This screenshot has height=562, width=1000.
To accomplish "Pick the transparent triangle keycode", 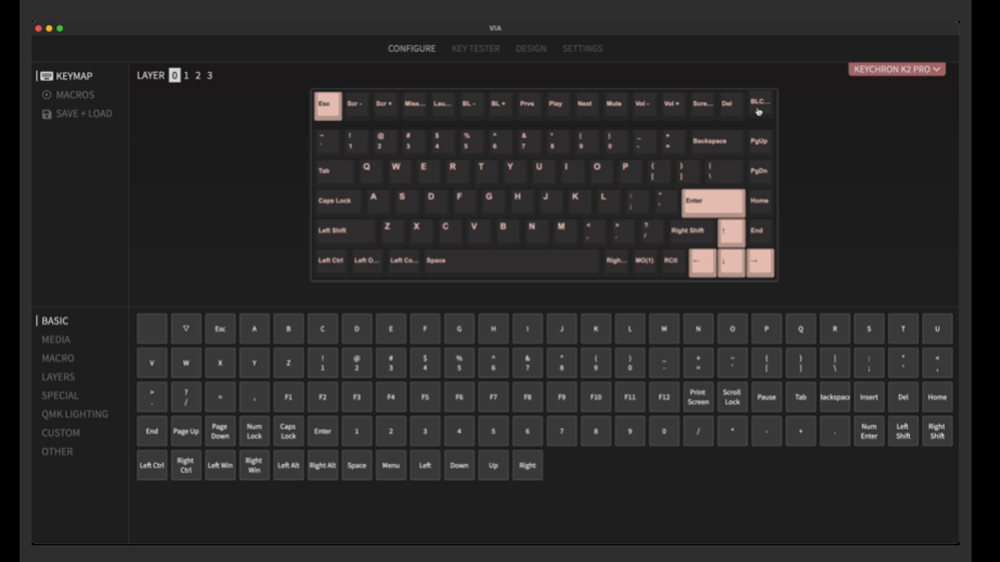I will 186,329.
